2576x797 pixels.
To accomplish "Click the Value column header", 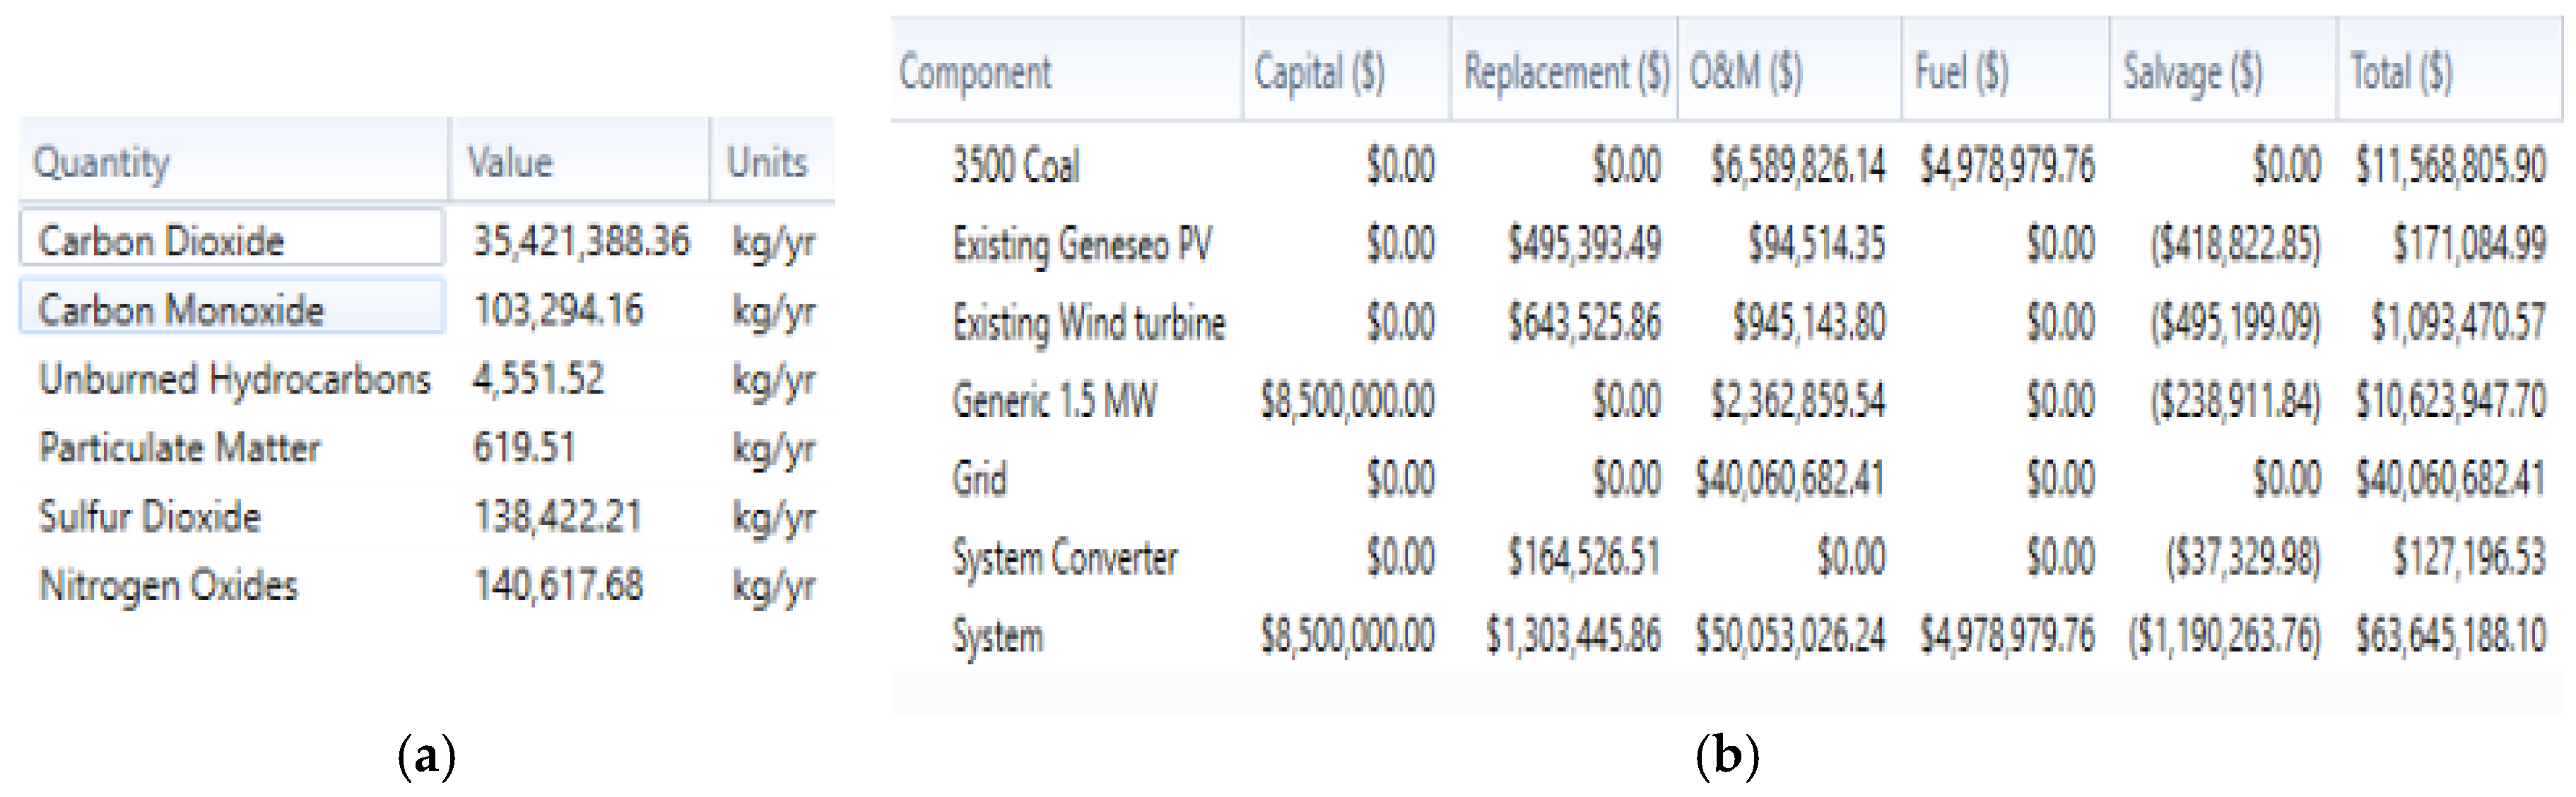I will tap(510, 162).
